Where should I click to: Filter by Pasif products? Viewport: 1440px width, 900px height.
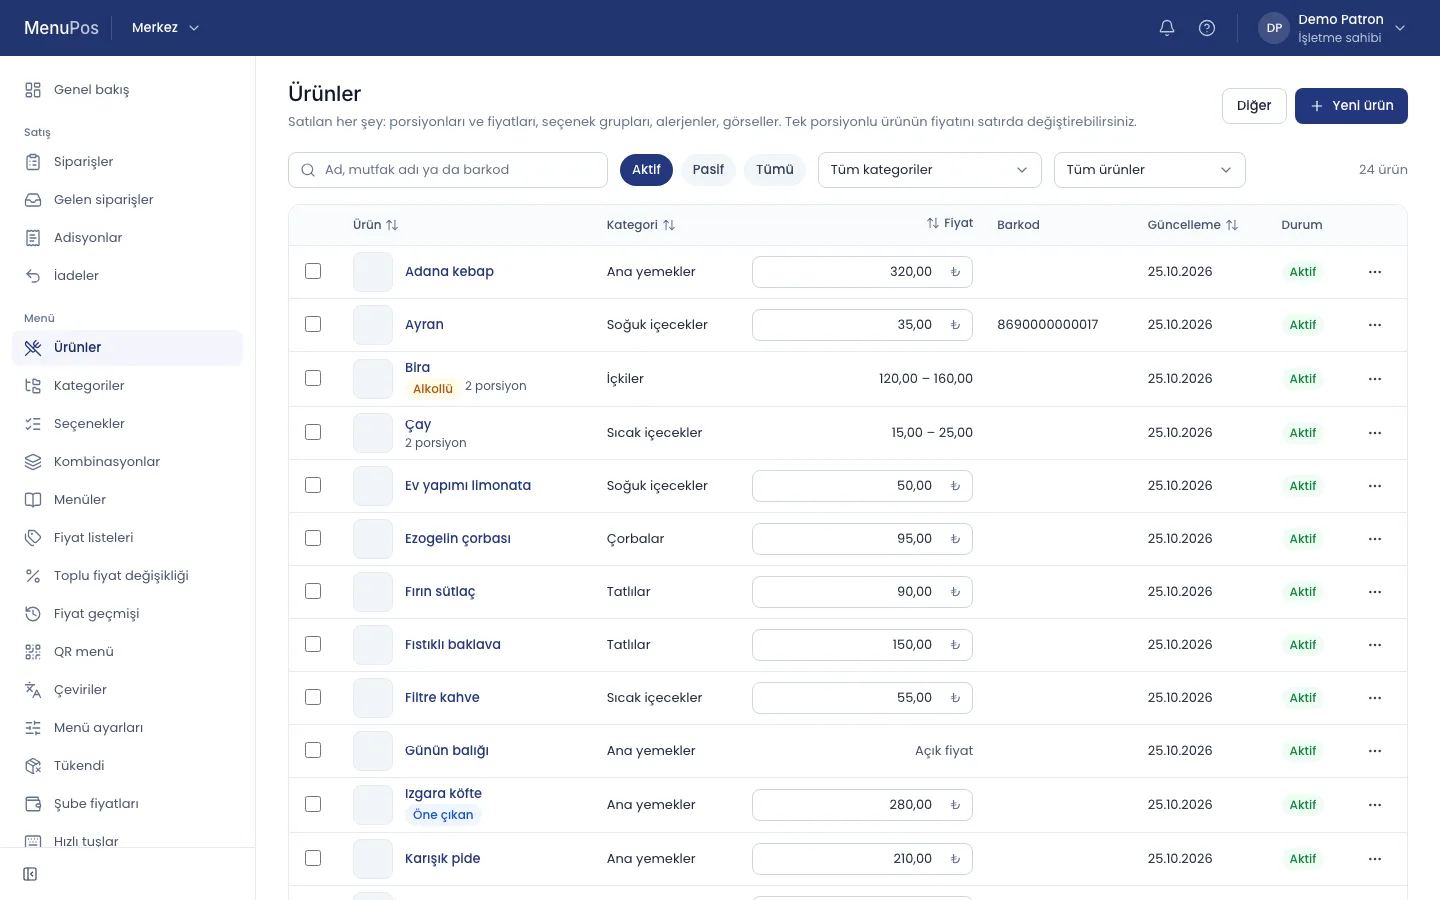coord(708,170)
